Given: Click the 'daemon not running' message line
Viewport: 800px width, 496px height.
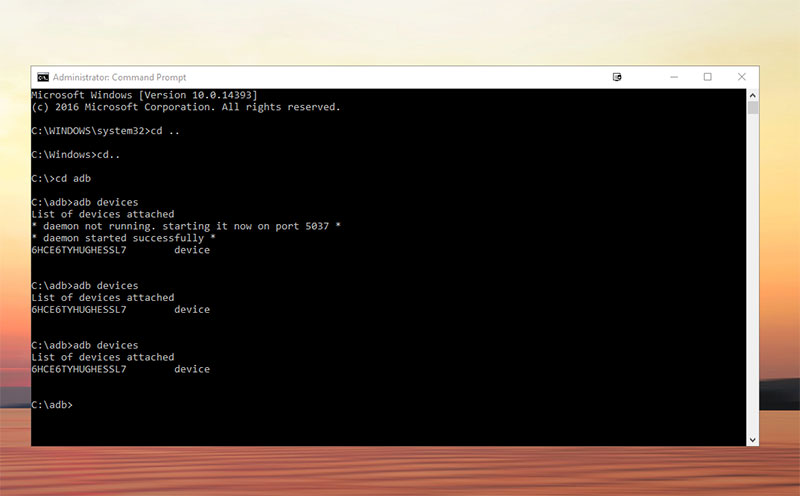Looking at the screenshot, I should click(186, 226).
